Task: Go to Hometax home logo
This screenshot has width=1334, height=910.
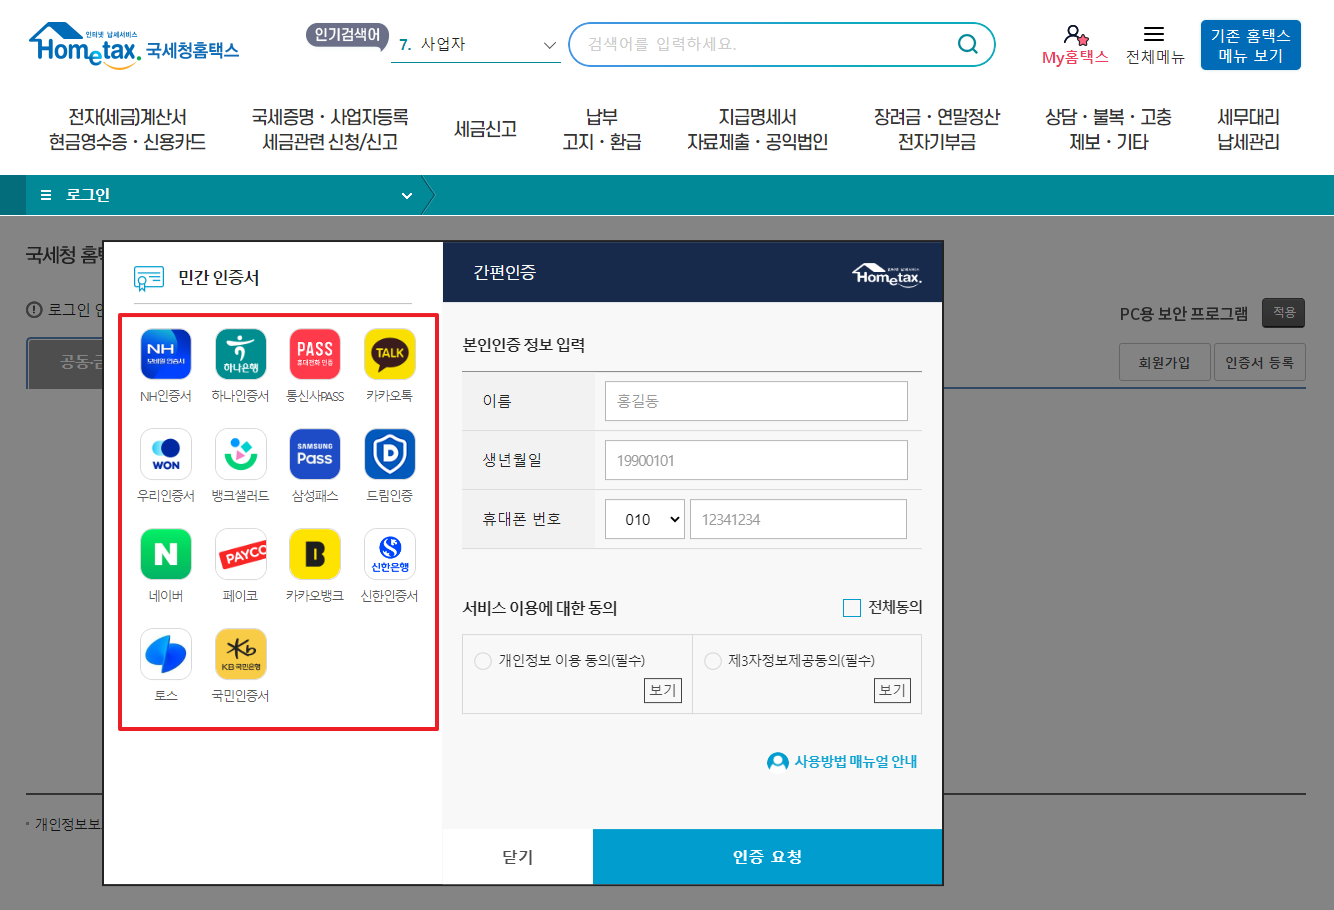Action: click(134, 45)
